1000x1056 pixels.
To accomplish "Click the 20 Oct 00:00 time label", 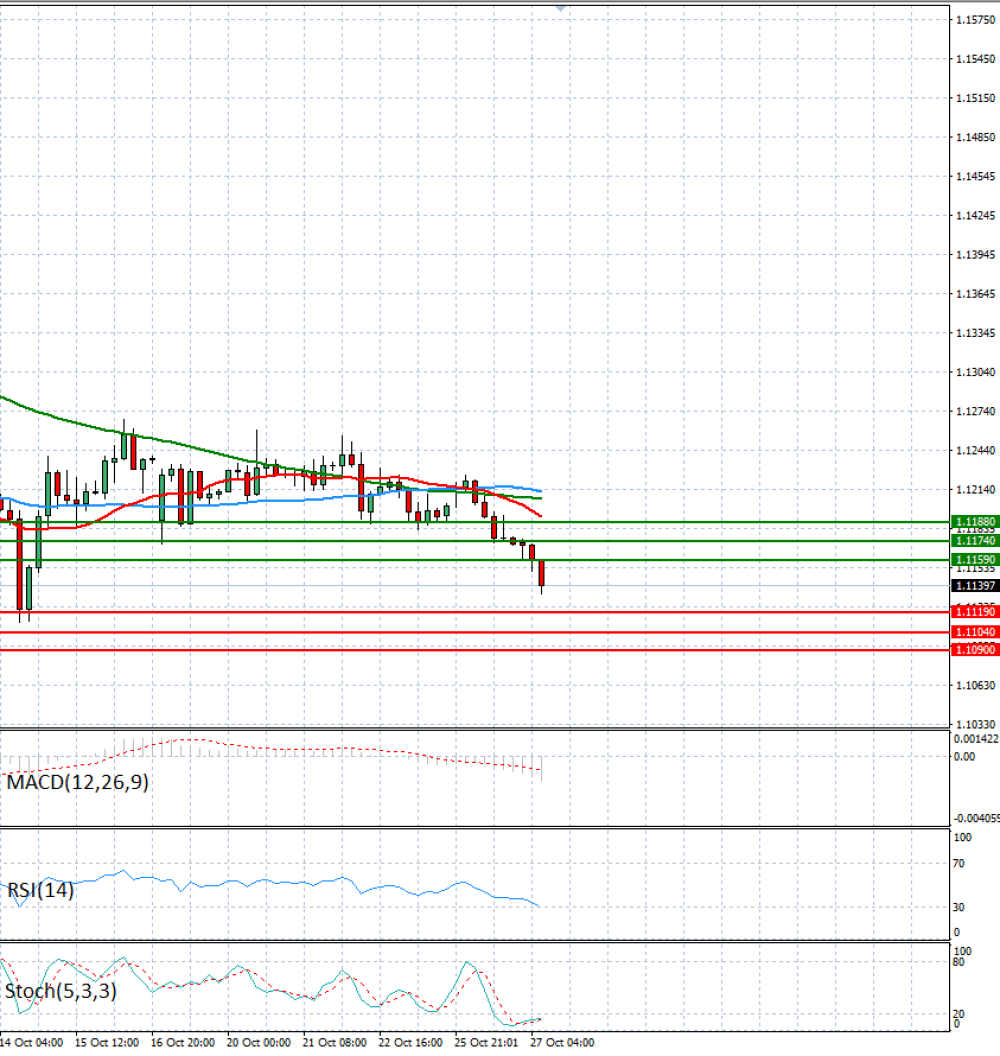I will click(259, 1043).
